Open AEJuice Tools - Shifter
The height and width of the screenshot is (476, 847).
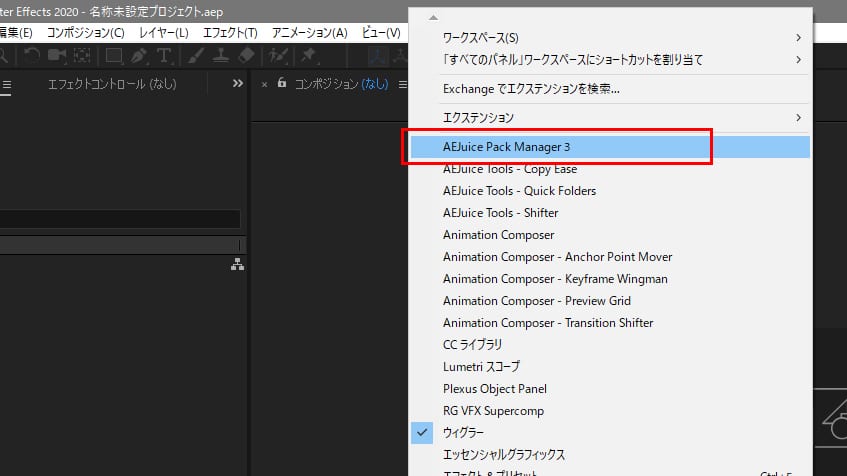pyautogui.click(x=610, y=213)
